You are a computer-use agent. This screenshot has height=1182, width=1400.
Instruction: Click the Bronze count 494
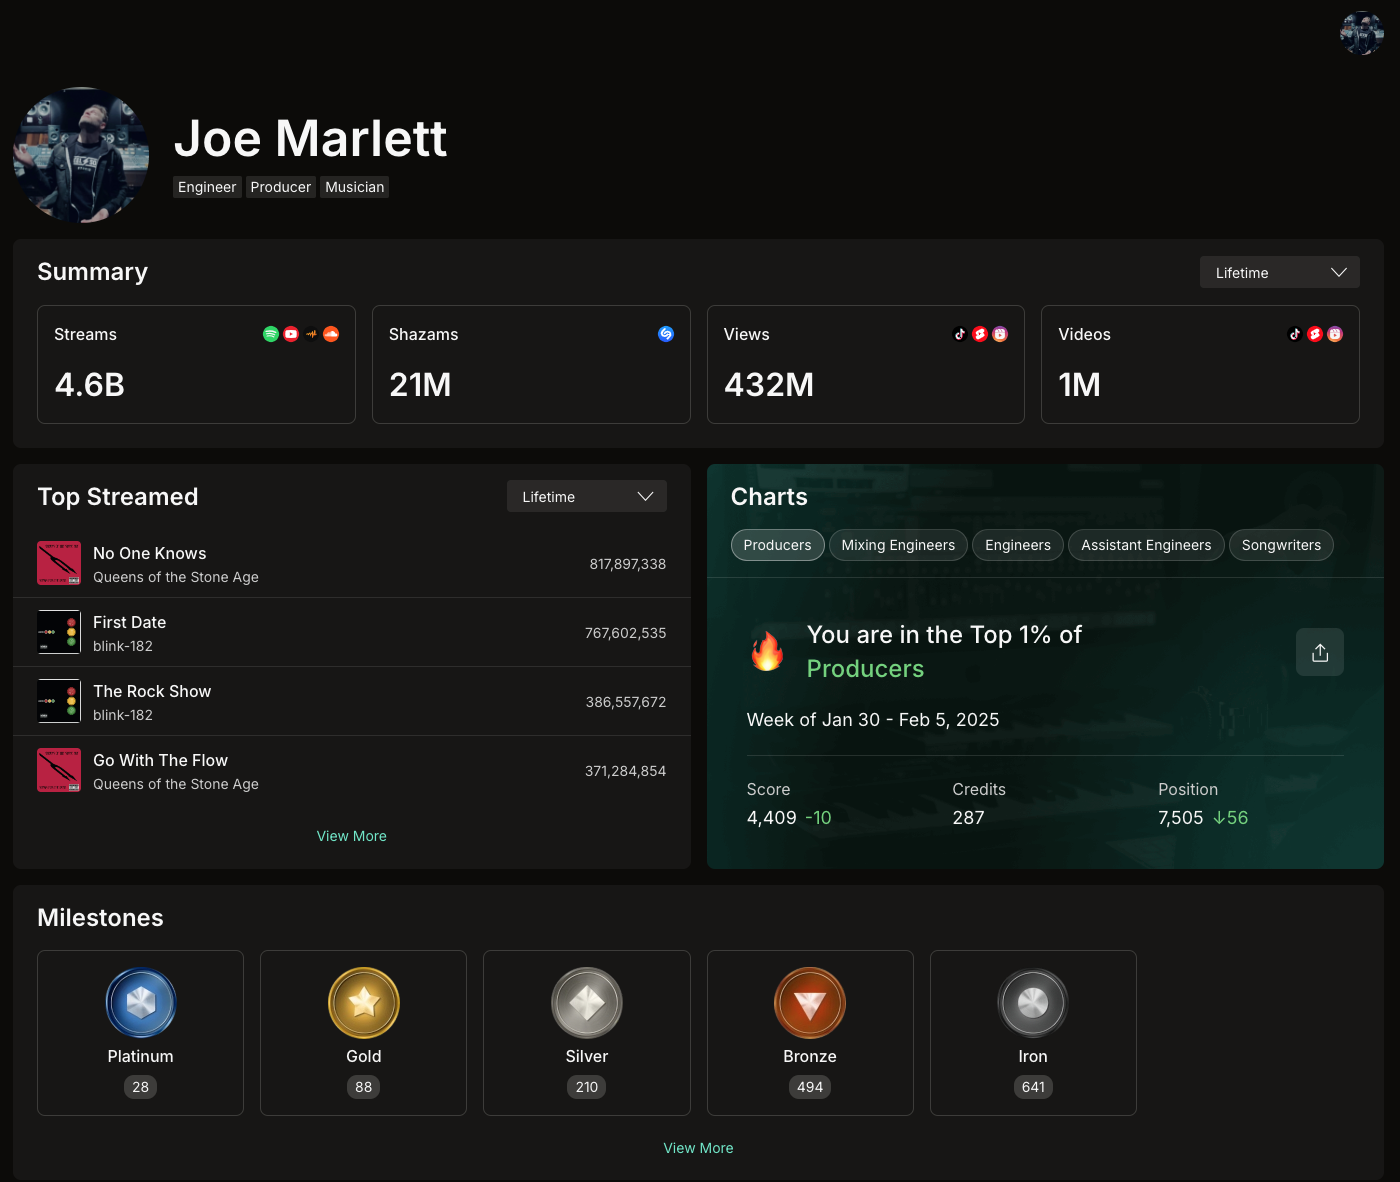pos(810,1087)
